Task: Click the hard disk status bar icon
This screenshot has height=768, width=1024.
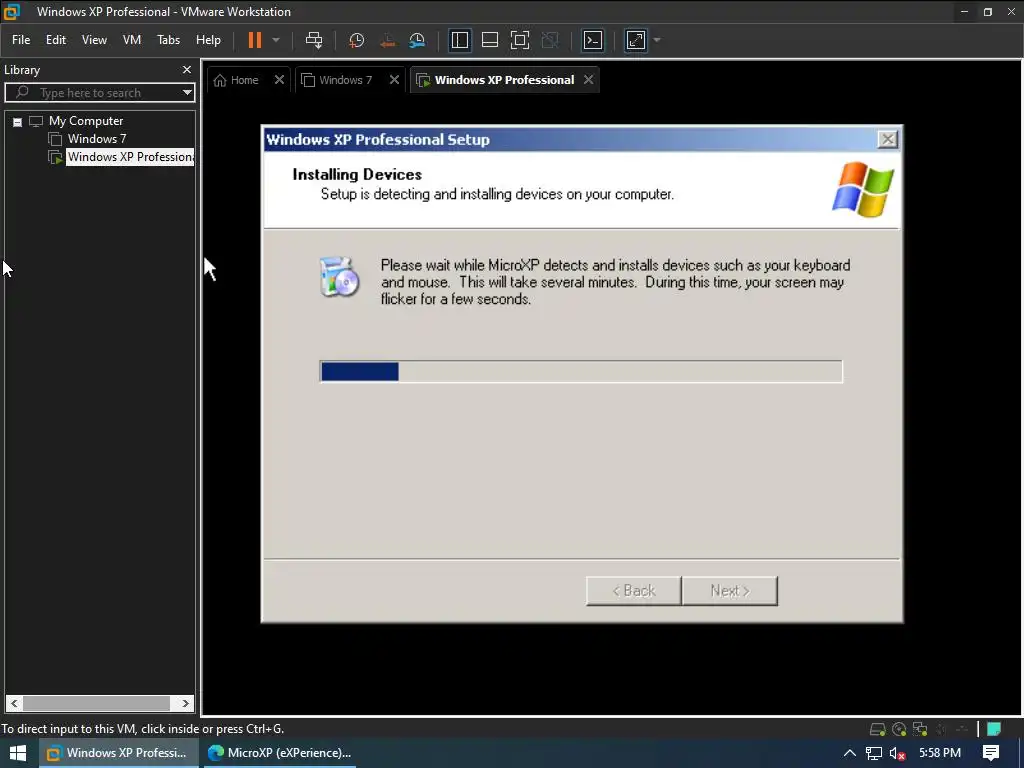Action: tap(878, 729)
